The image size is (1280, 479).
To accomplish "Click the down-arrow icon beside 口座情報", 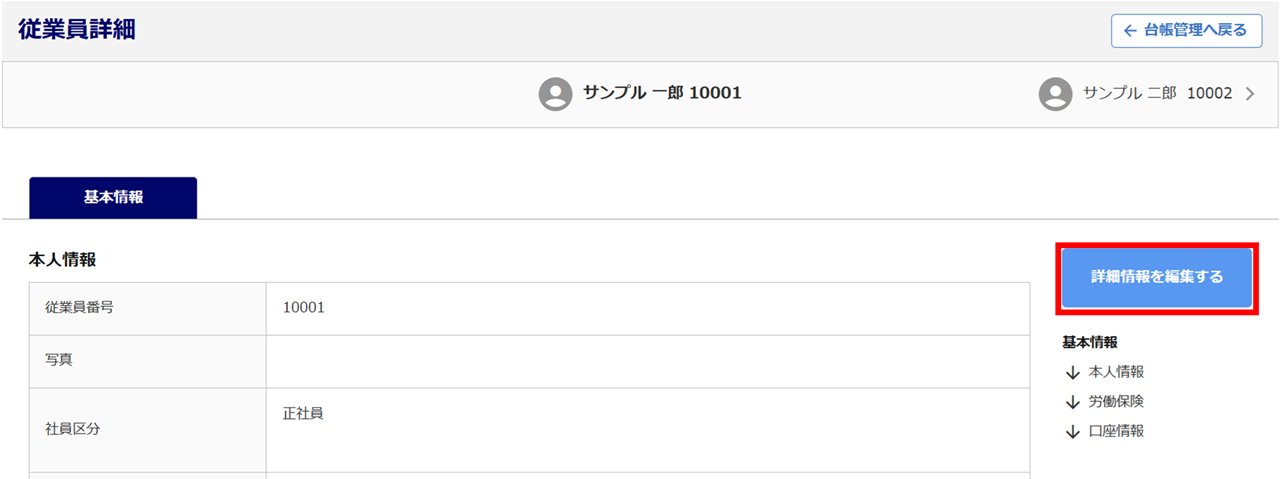I will (1073, 432).
